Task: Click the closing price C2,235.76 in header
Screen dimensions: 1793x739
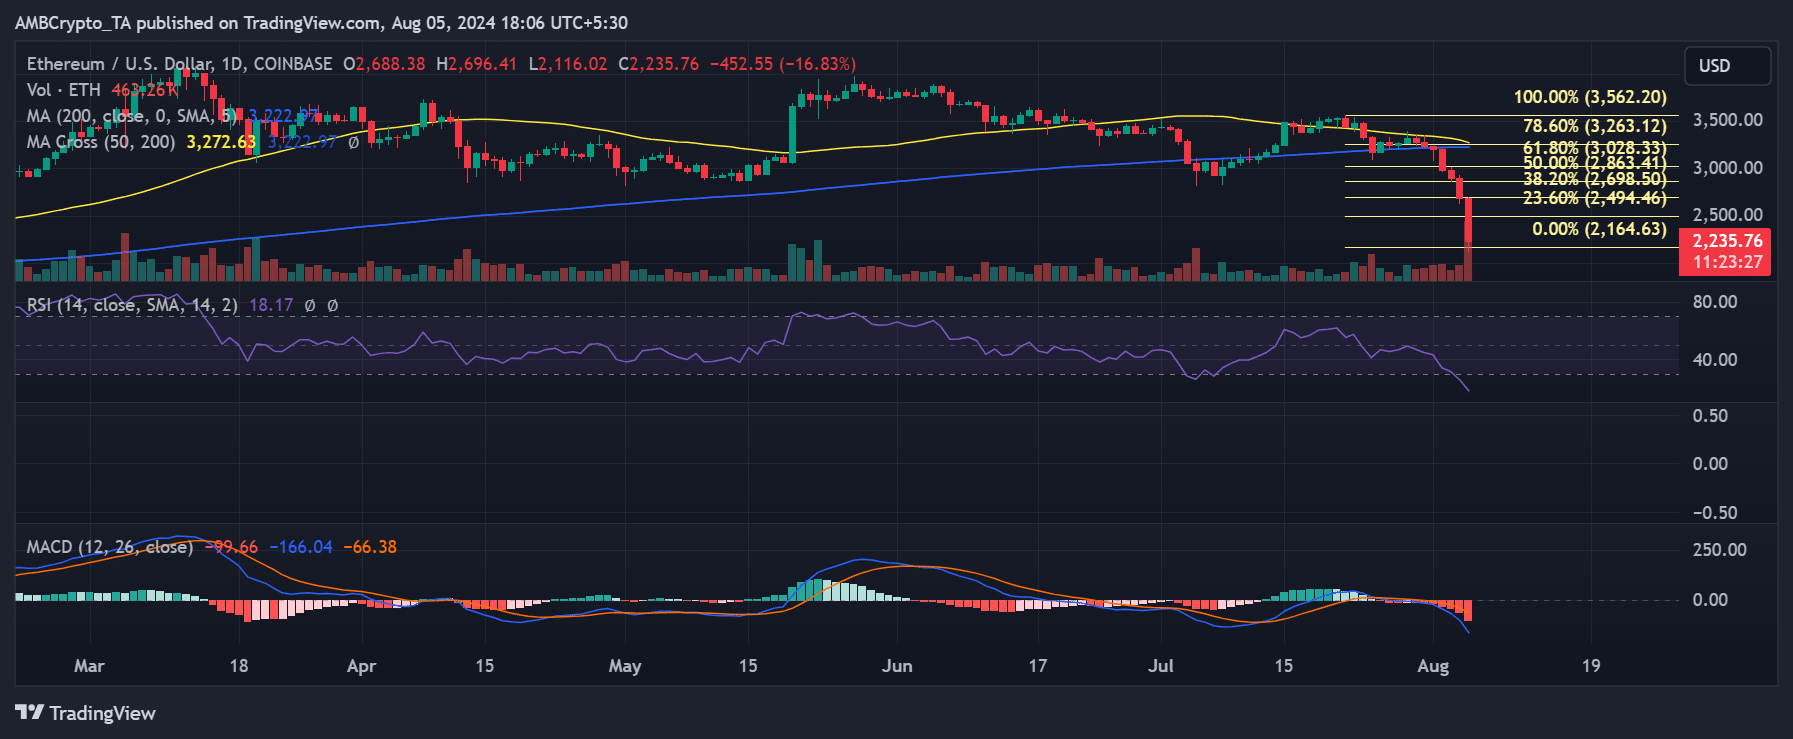Action: point(659,64)
